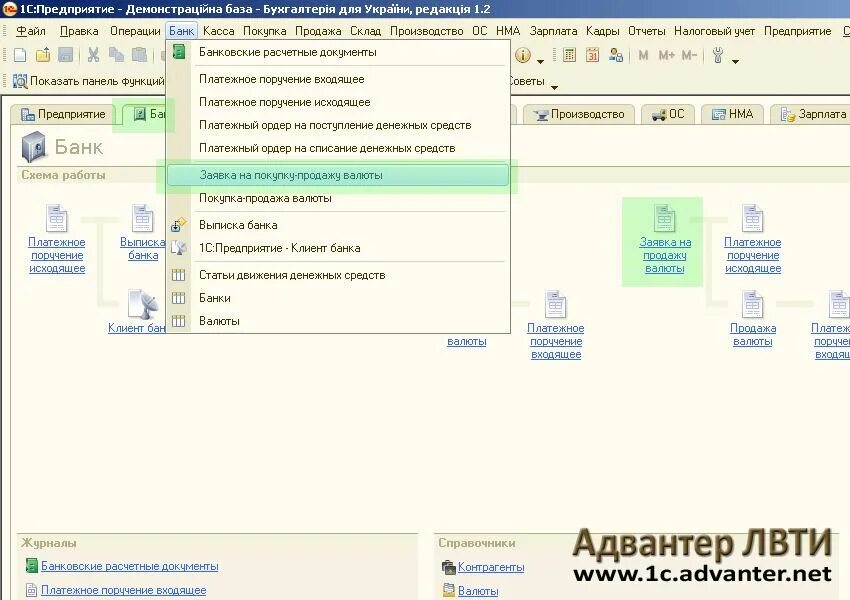Switch to the Предприятие tab

[x=63, y=114]
